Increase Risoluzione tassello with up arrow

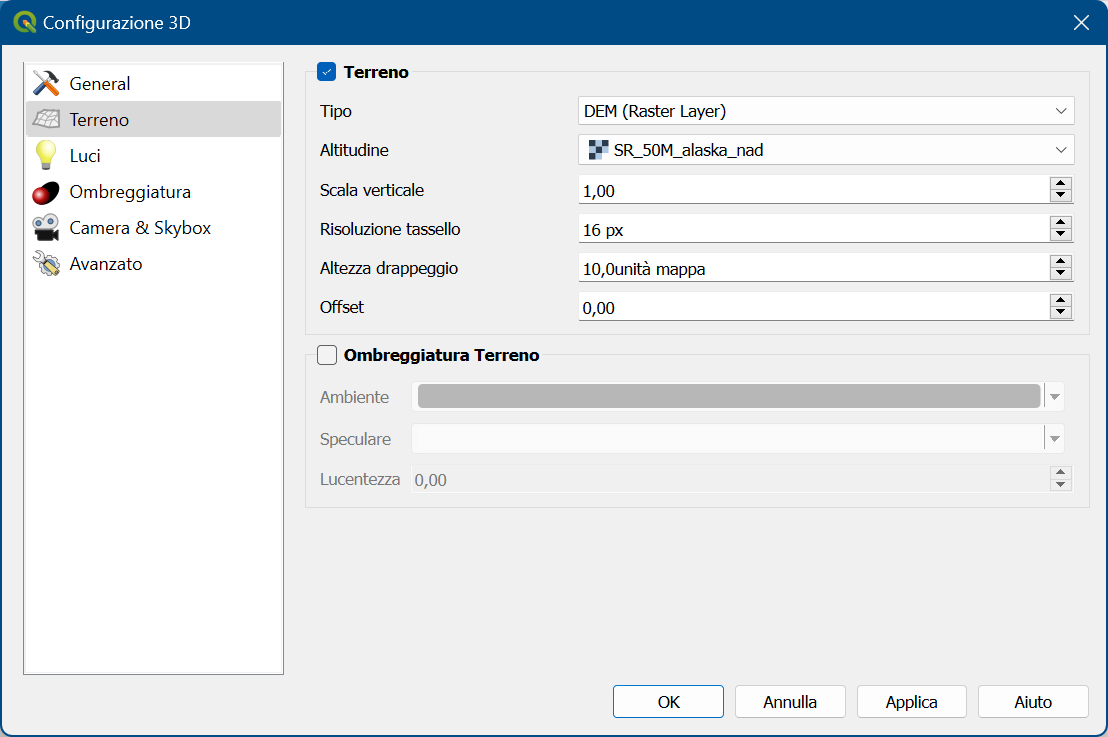(x=1061, y=223)
